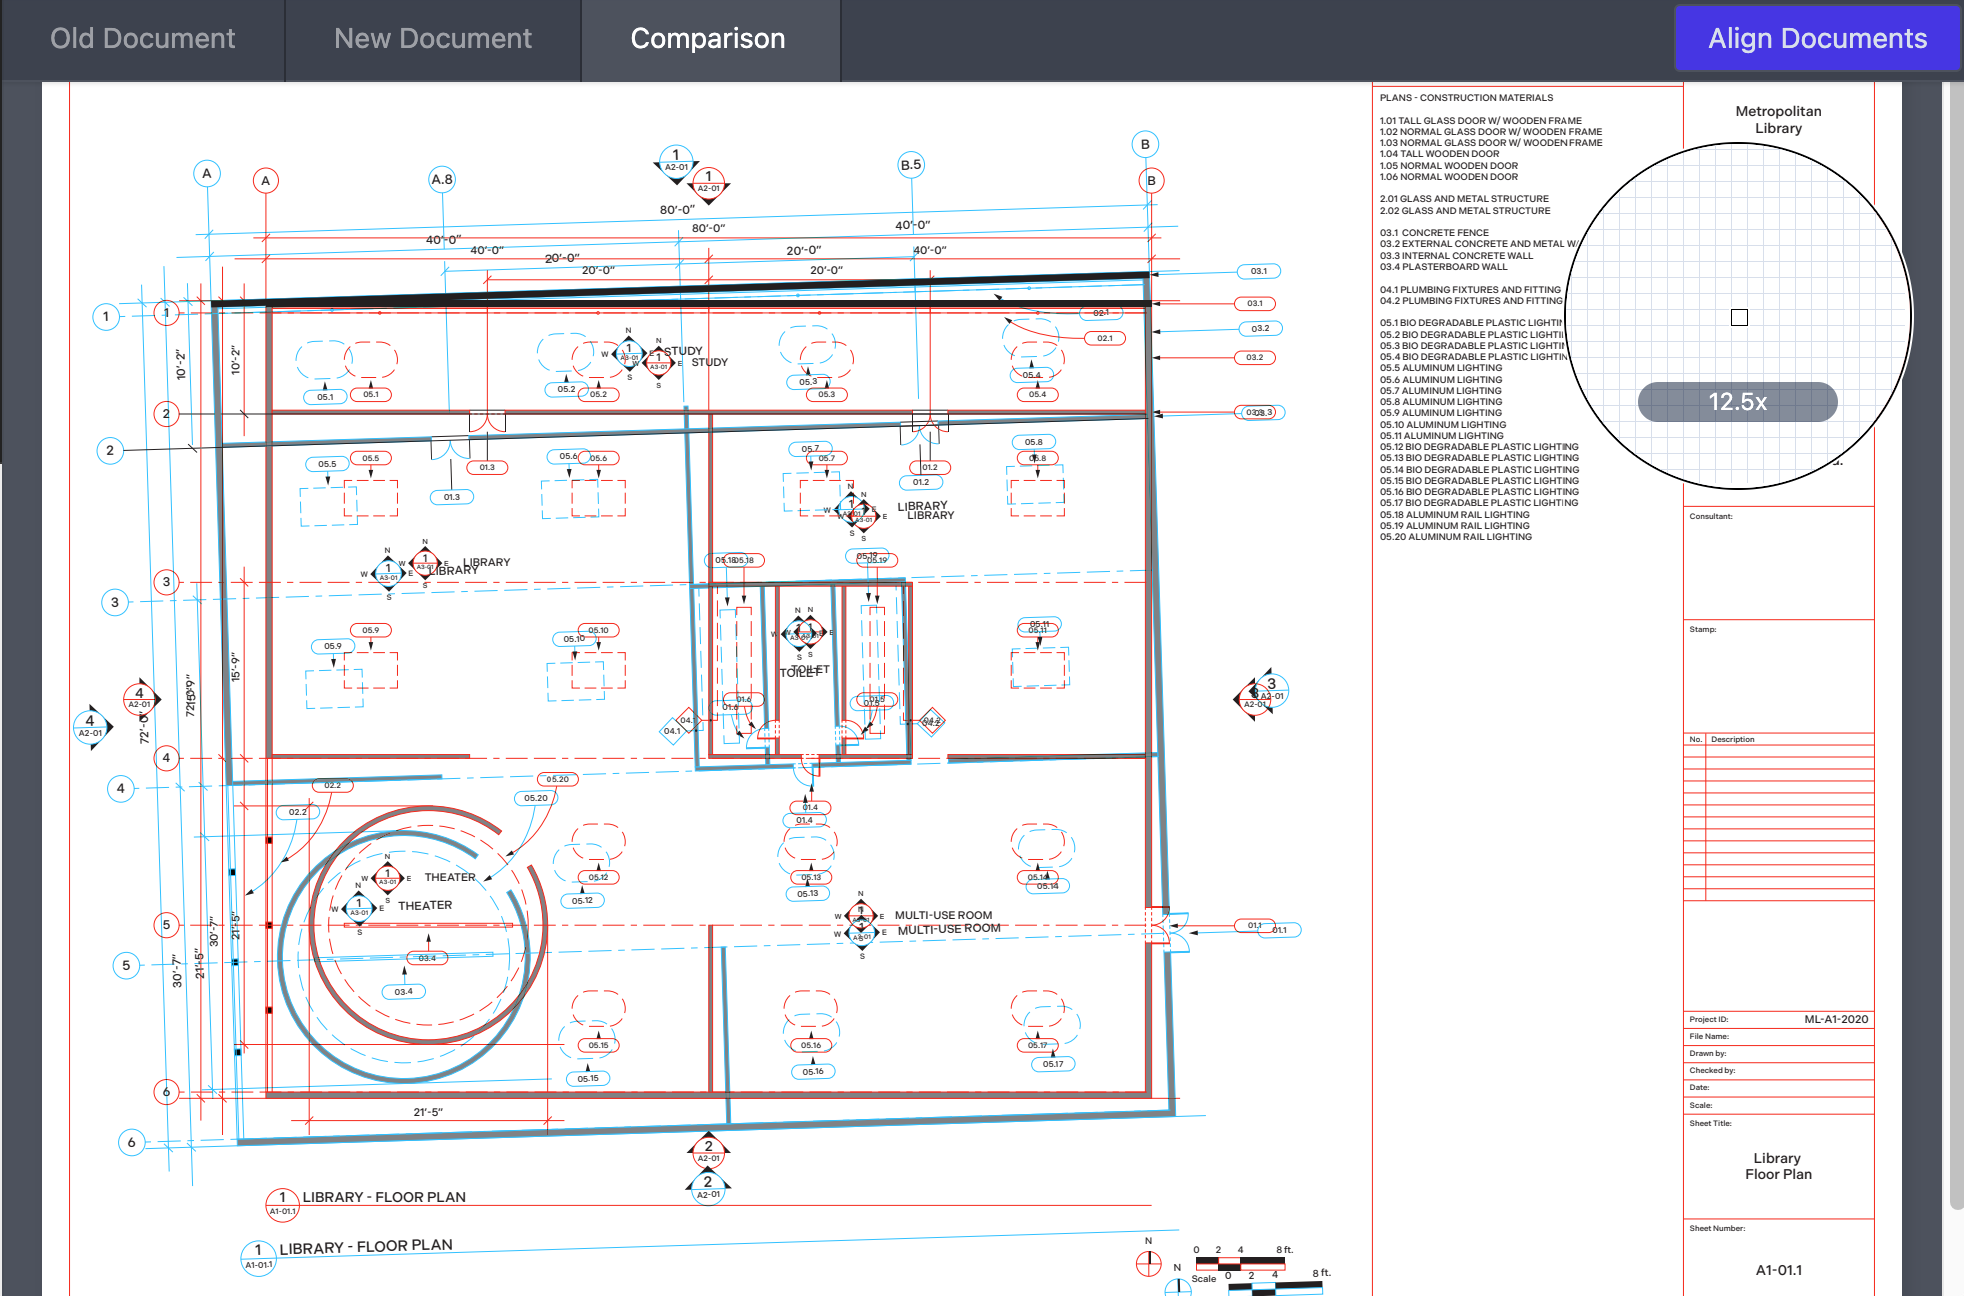Click the blue A.8 grid bubble

(441, 180)
